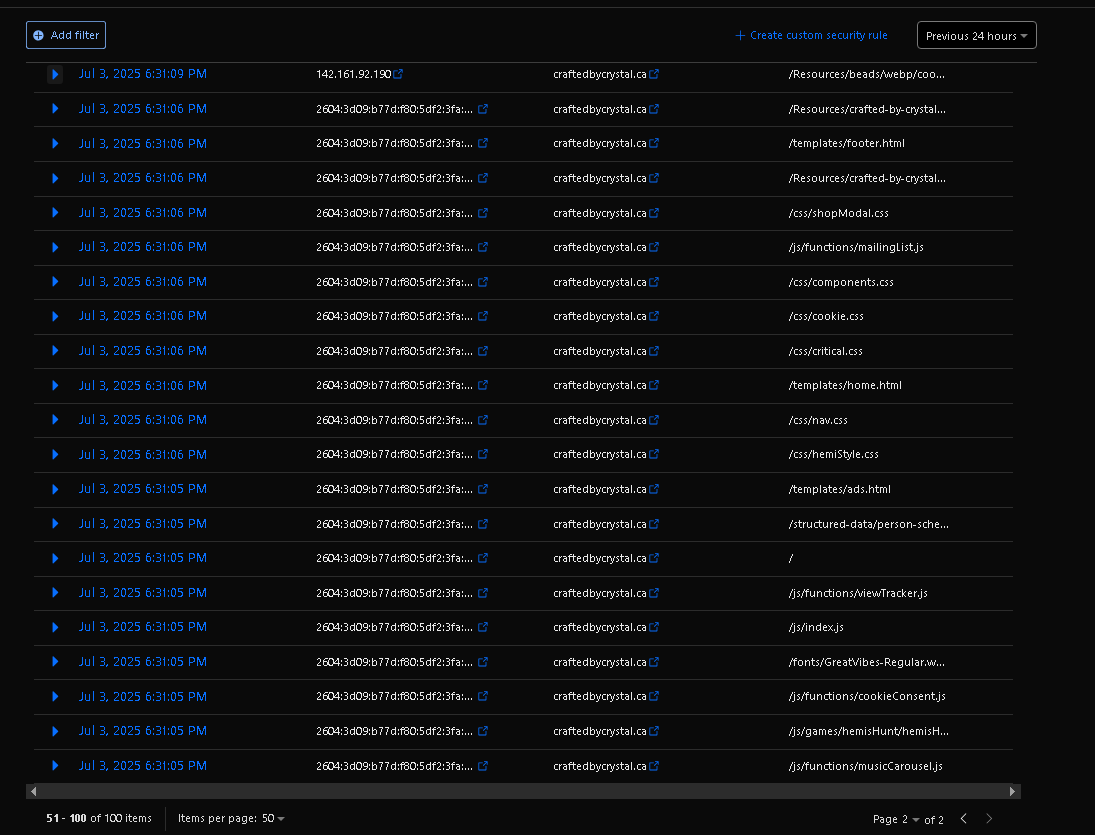The image size is (1095, 835).
Task: Click horizontal scrollbar left arrow
Action: (33, 791)
